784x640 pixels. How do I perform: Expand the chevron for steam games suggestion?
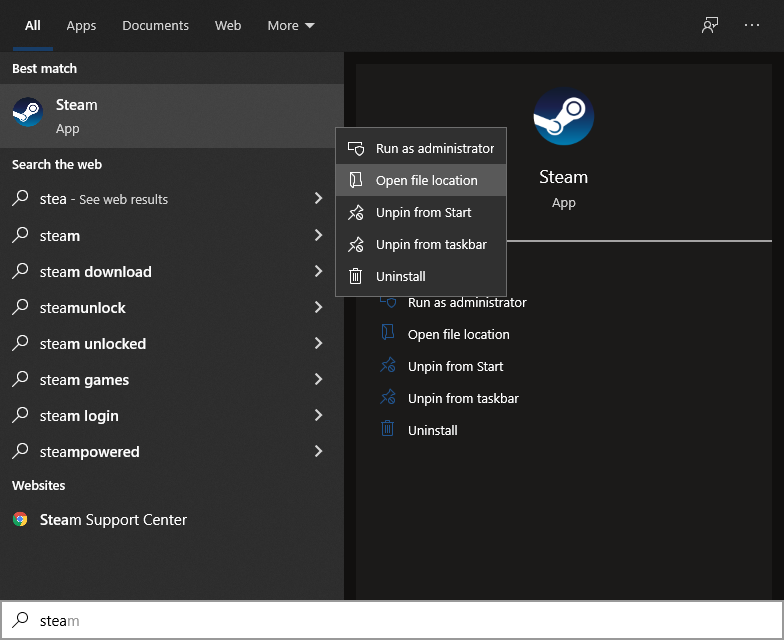click(x=318, y=380)
